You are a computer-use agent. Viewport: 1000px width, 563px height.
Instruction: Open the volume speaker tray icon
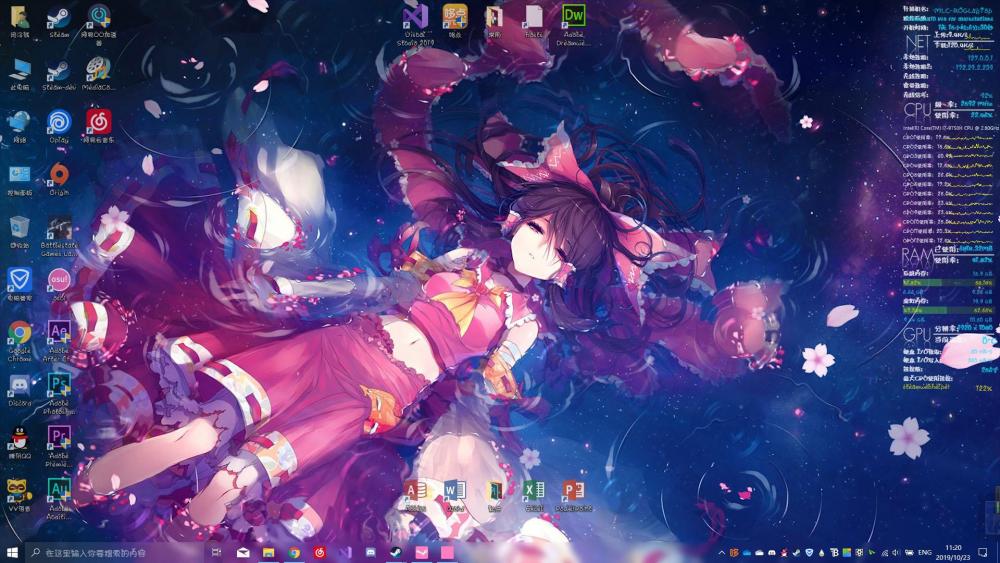895,553
